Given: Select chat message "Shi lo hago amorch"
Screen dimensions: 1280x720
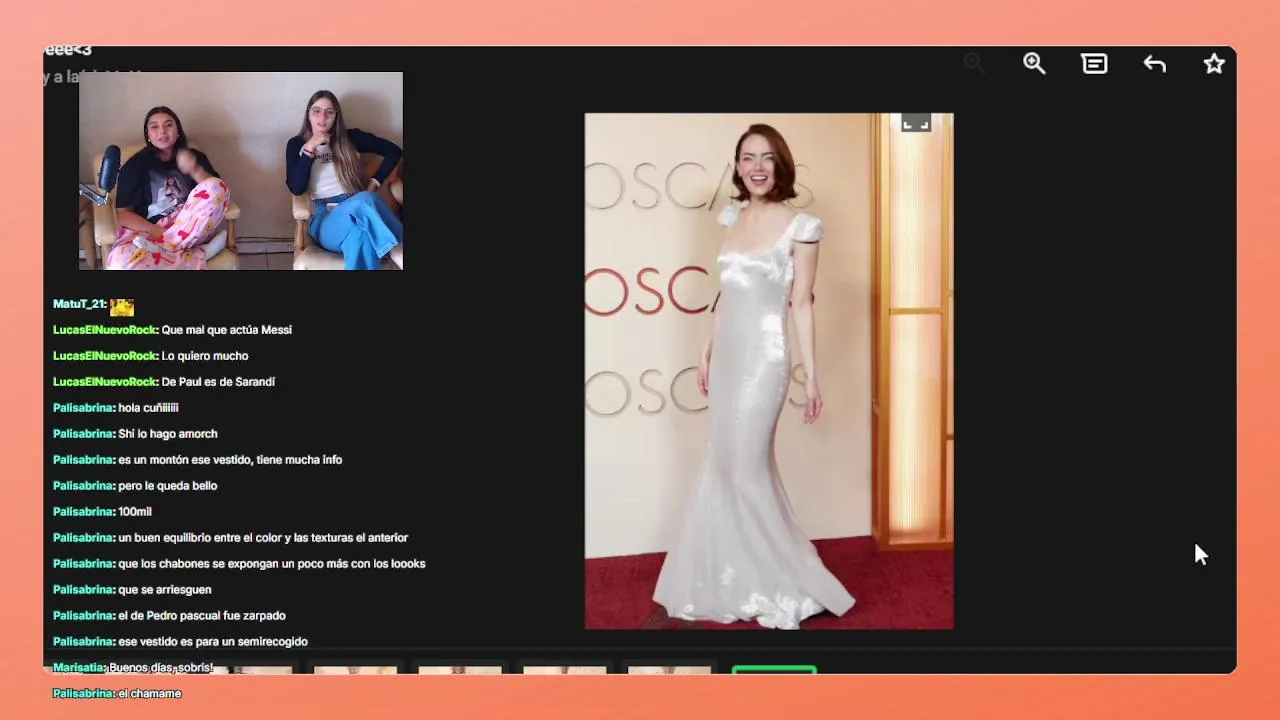Looking at the screenshot, I should (167, 434).
